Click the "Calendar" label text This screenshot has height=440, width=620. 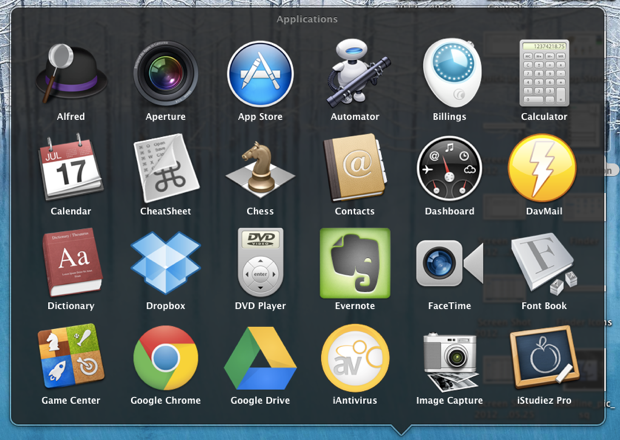pos(71,211)
